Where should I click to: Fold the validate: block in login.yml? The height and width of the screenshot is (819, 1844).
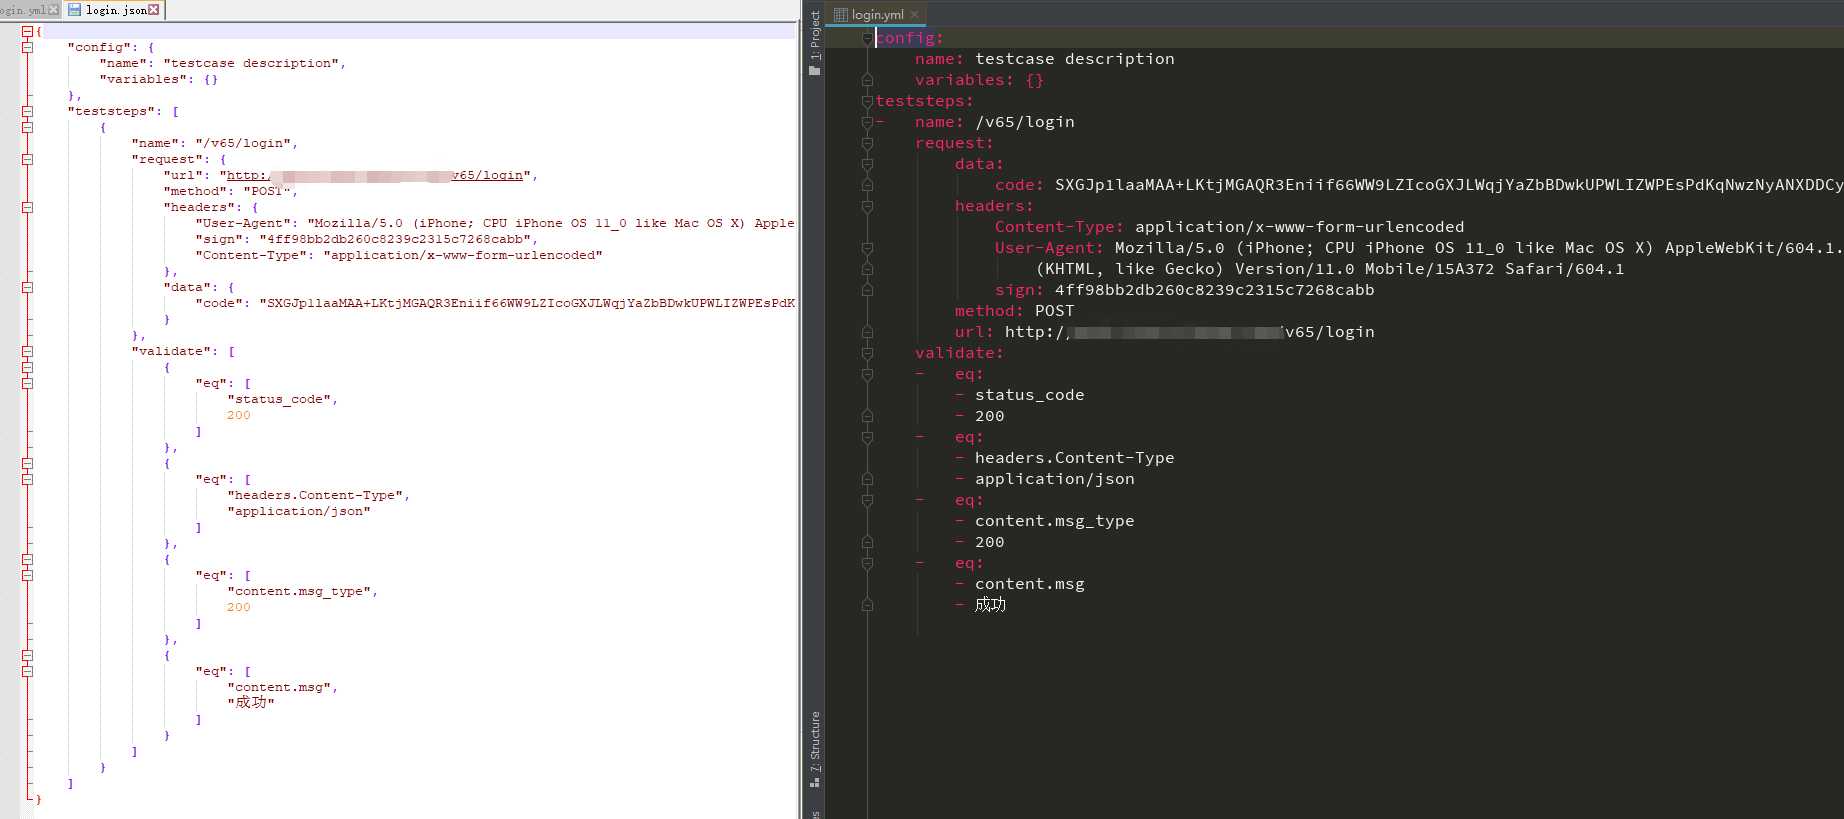[x=867, y=353]
